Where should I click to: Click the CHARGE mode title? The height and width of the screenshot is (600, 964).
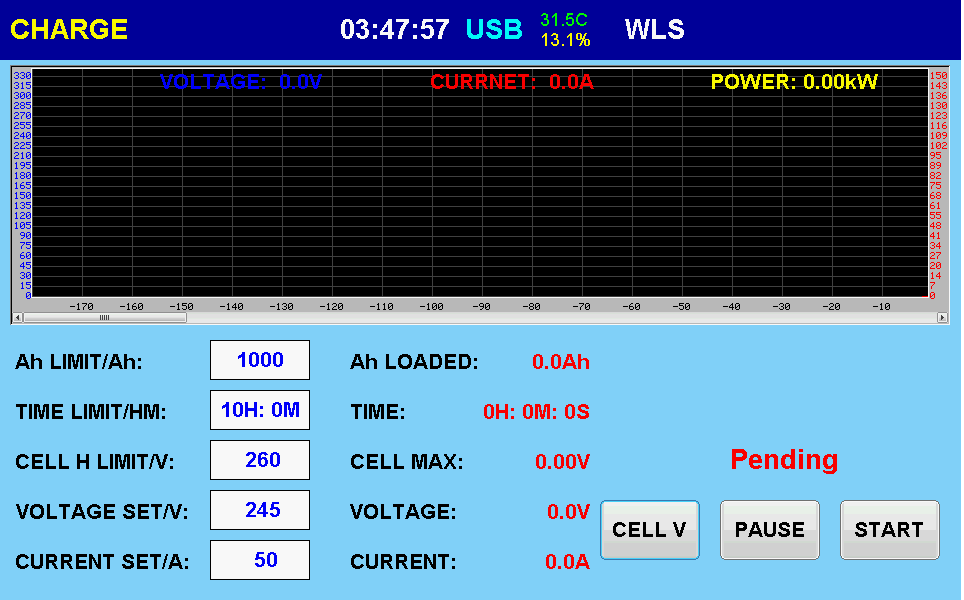[x=69, y=30]
